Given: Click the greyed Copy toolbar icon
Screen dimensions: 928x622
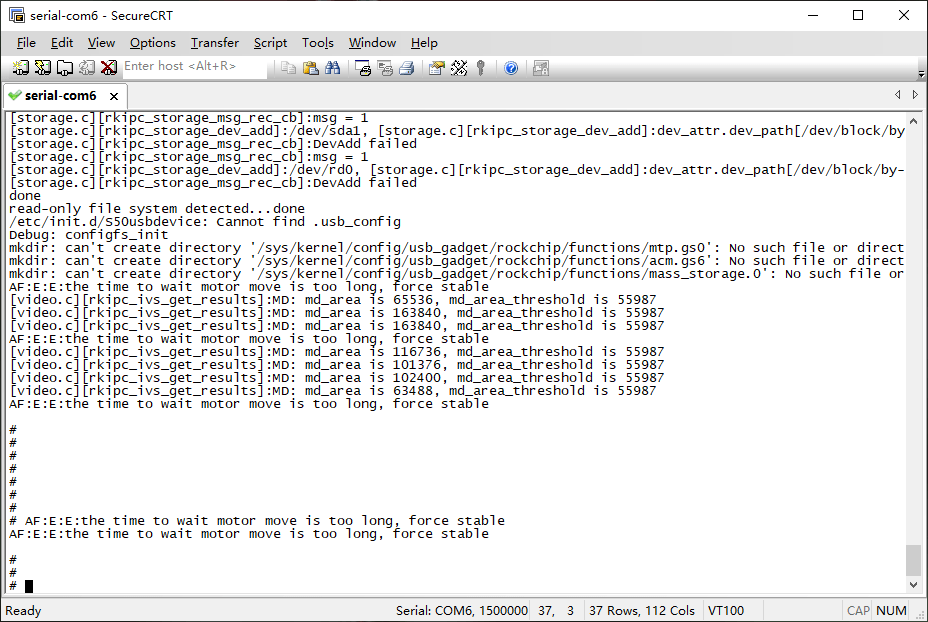Looking at the screenshot, I should (288, 68).
